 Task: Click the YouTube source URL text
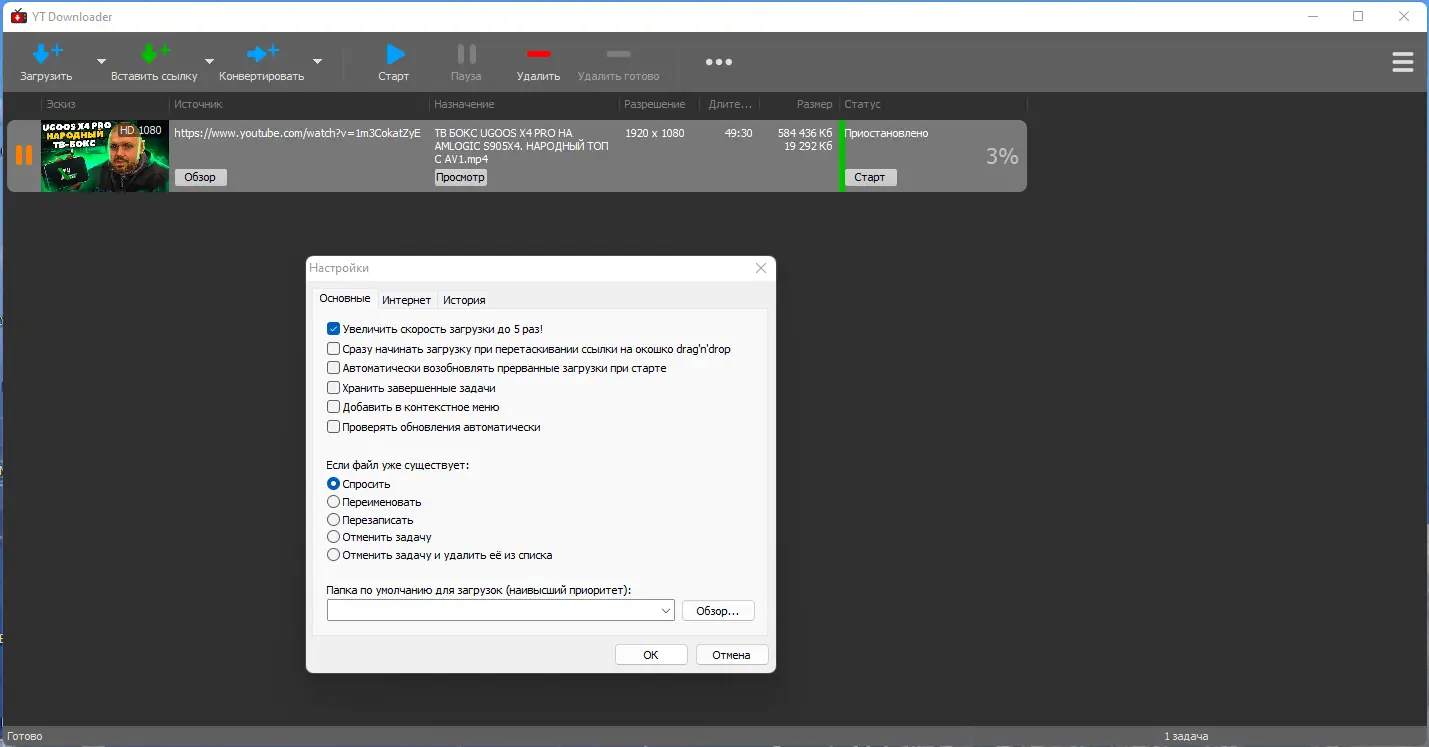click(x=297, y=132)
